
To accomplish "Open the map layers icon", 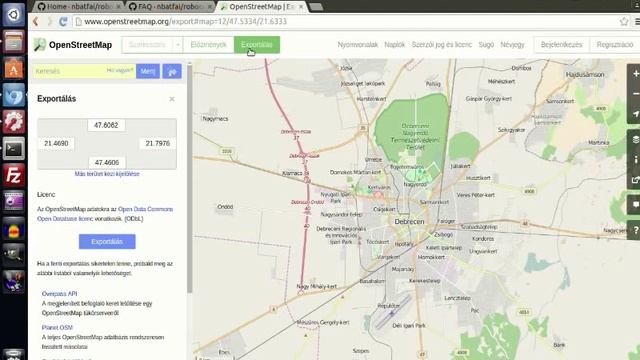I will point(635,140).
